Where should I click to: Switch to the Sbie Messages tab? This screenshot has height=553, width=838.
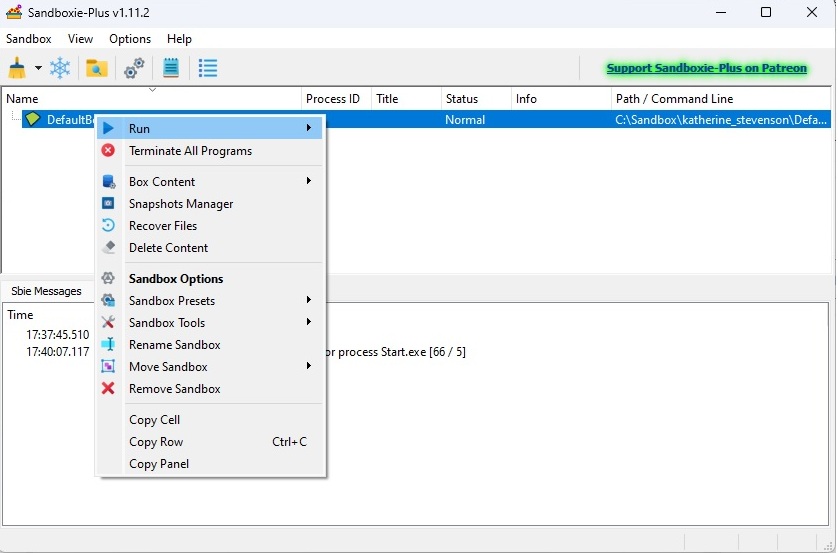click(x=46, y=291)
